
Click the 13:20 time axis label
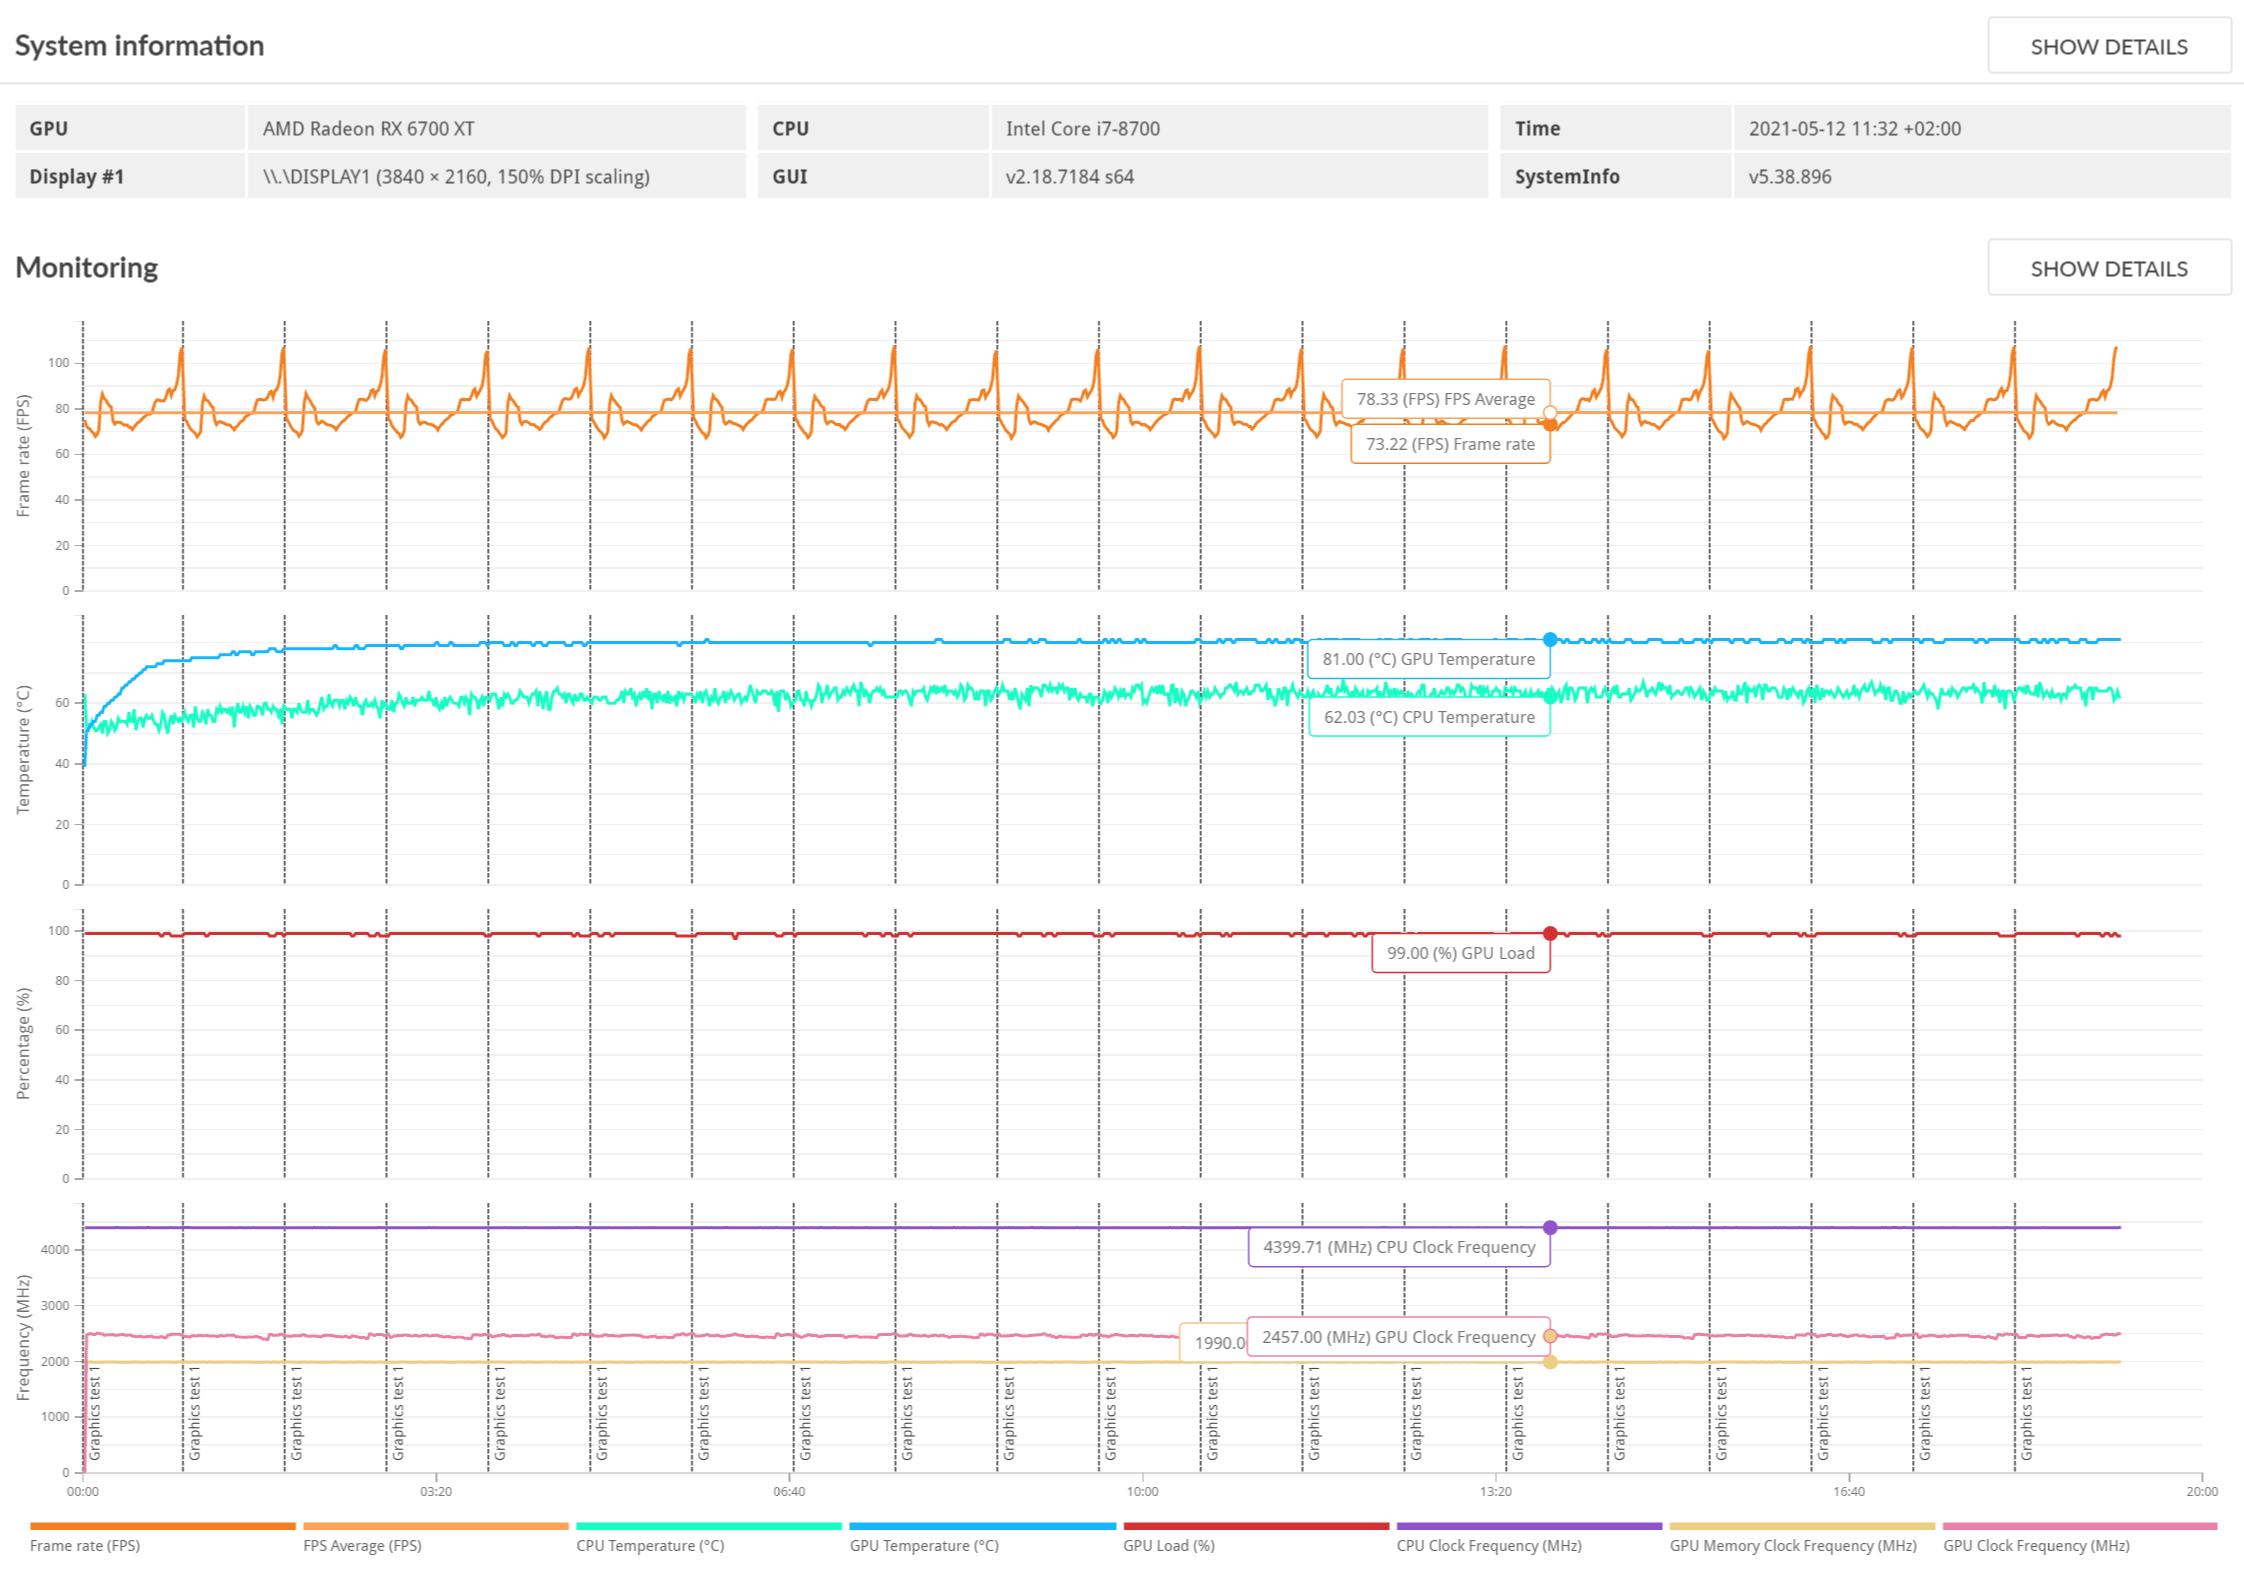point(1496,1491)
